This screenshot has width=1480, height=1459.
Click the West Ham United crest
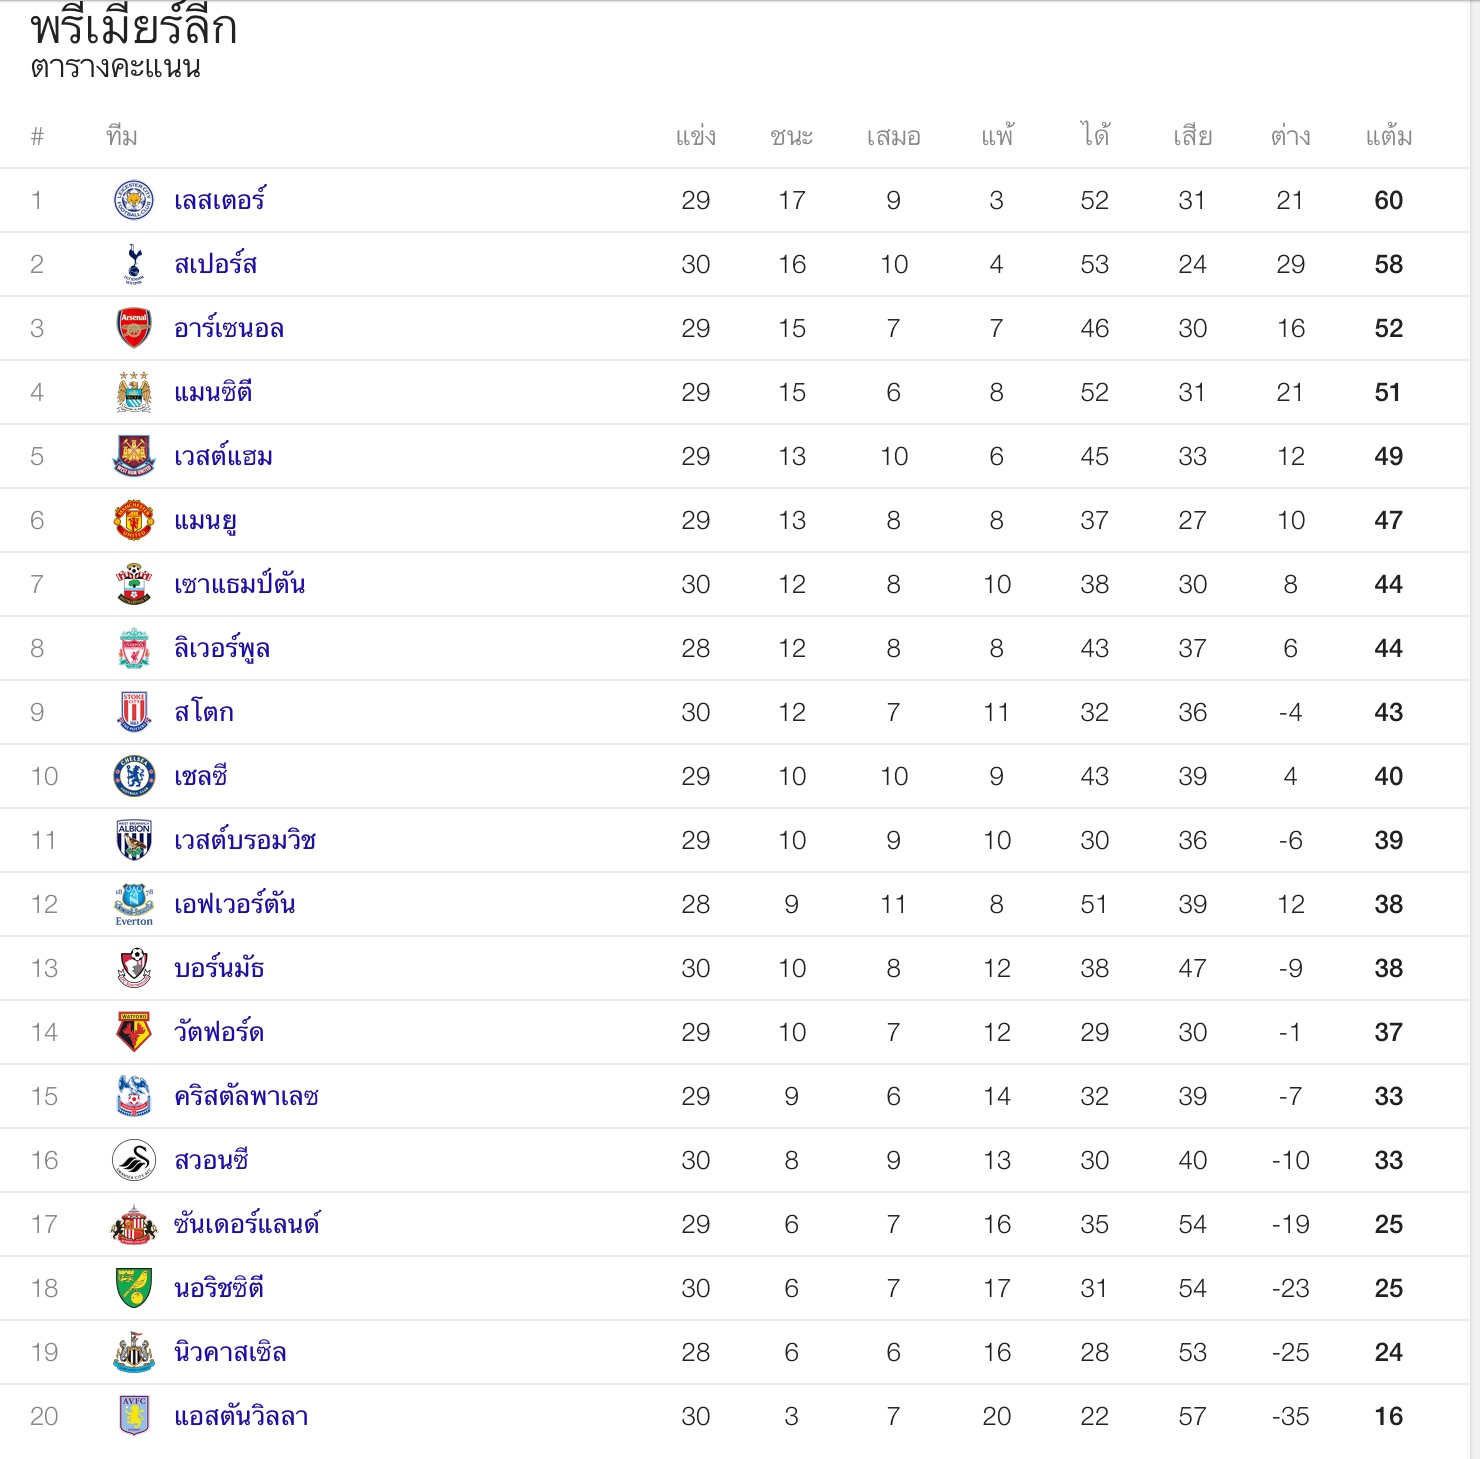(x=134, y=456)
